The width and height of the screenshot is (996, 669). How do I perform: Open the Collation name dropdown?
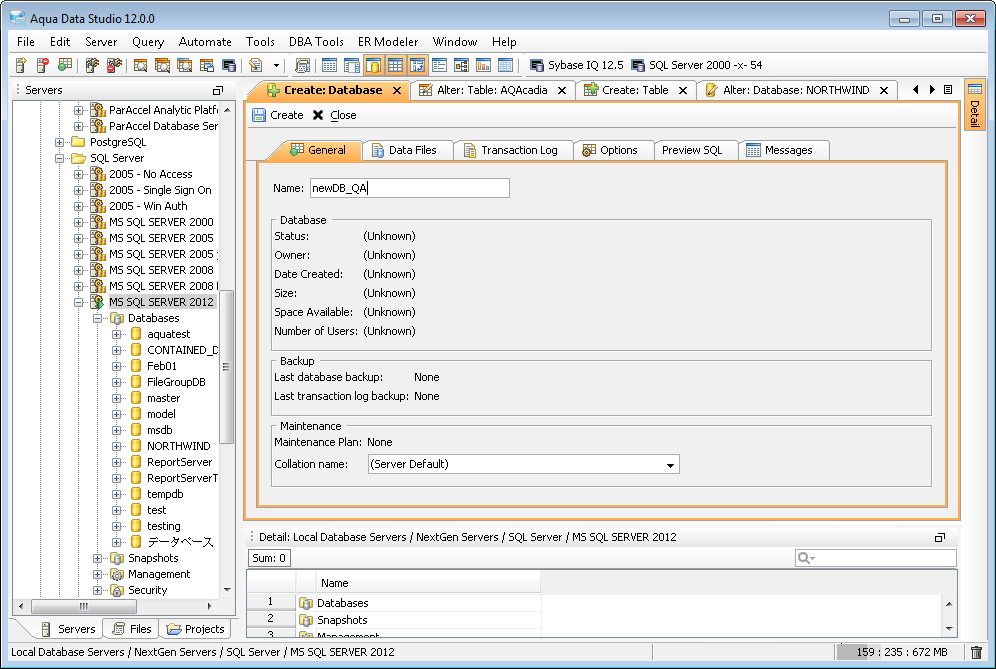pyautogui.click(x=670, y=465)
